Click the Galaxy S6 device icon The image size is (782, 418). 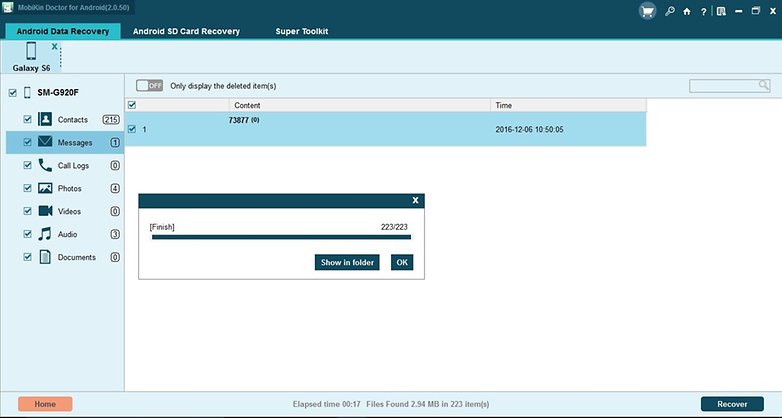31,52
